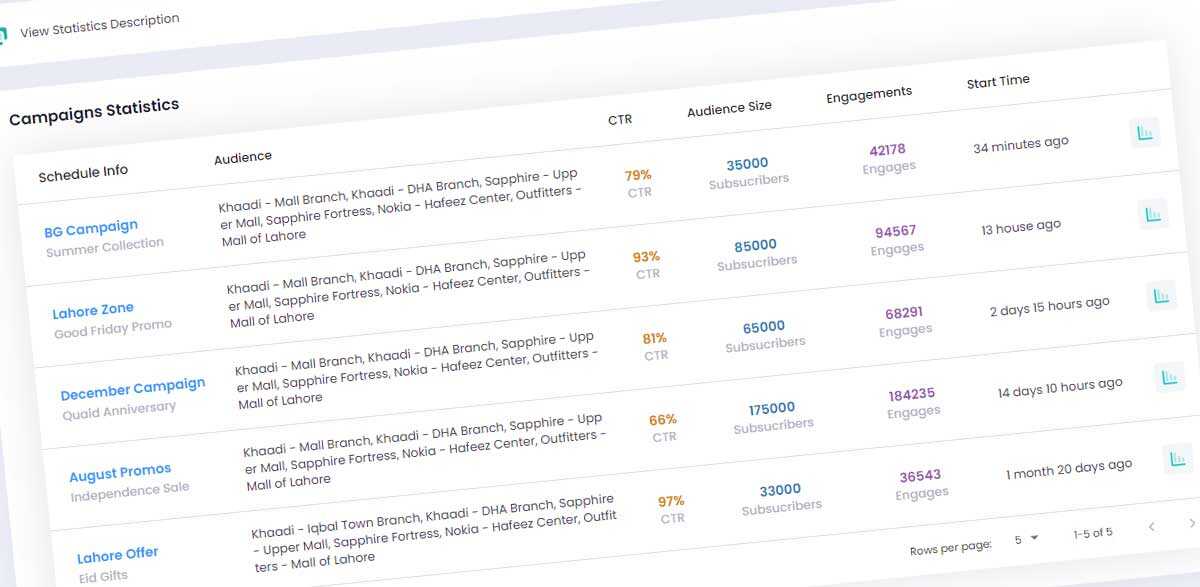Select the Engagements column header

click(x=868, y=94)
